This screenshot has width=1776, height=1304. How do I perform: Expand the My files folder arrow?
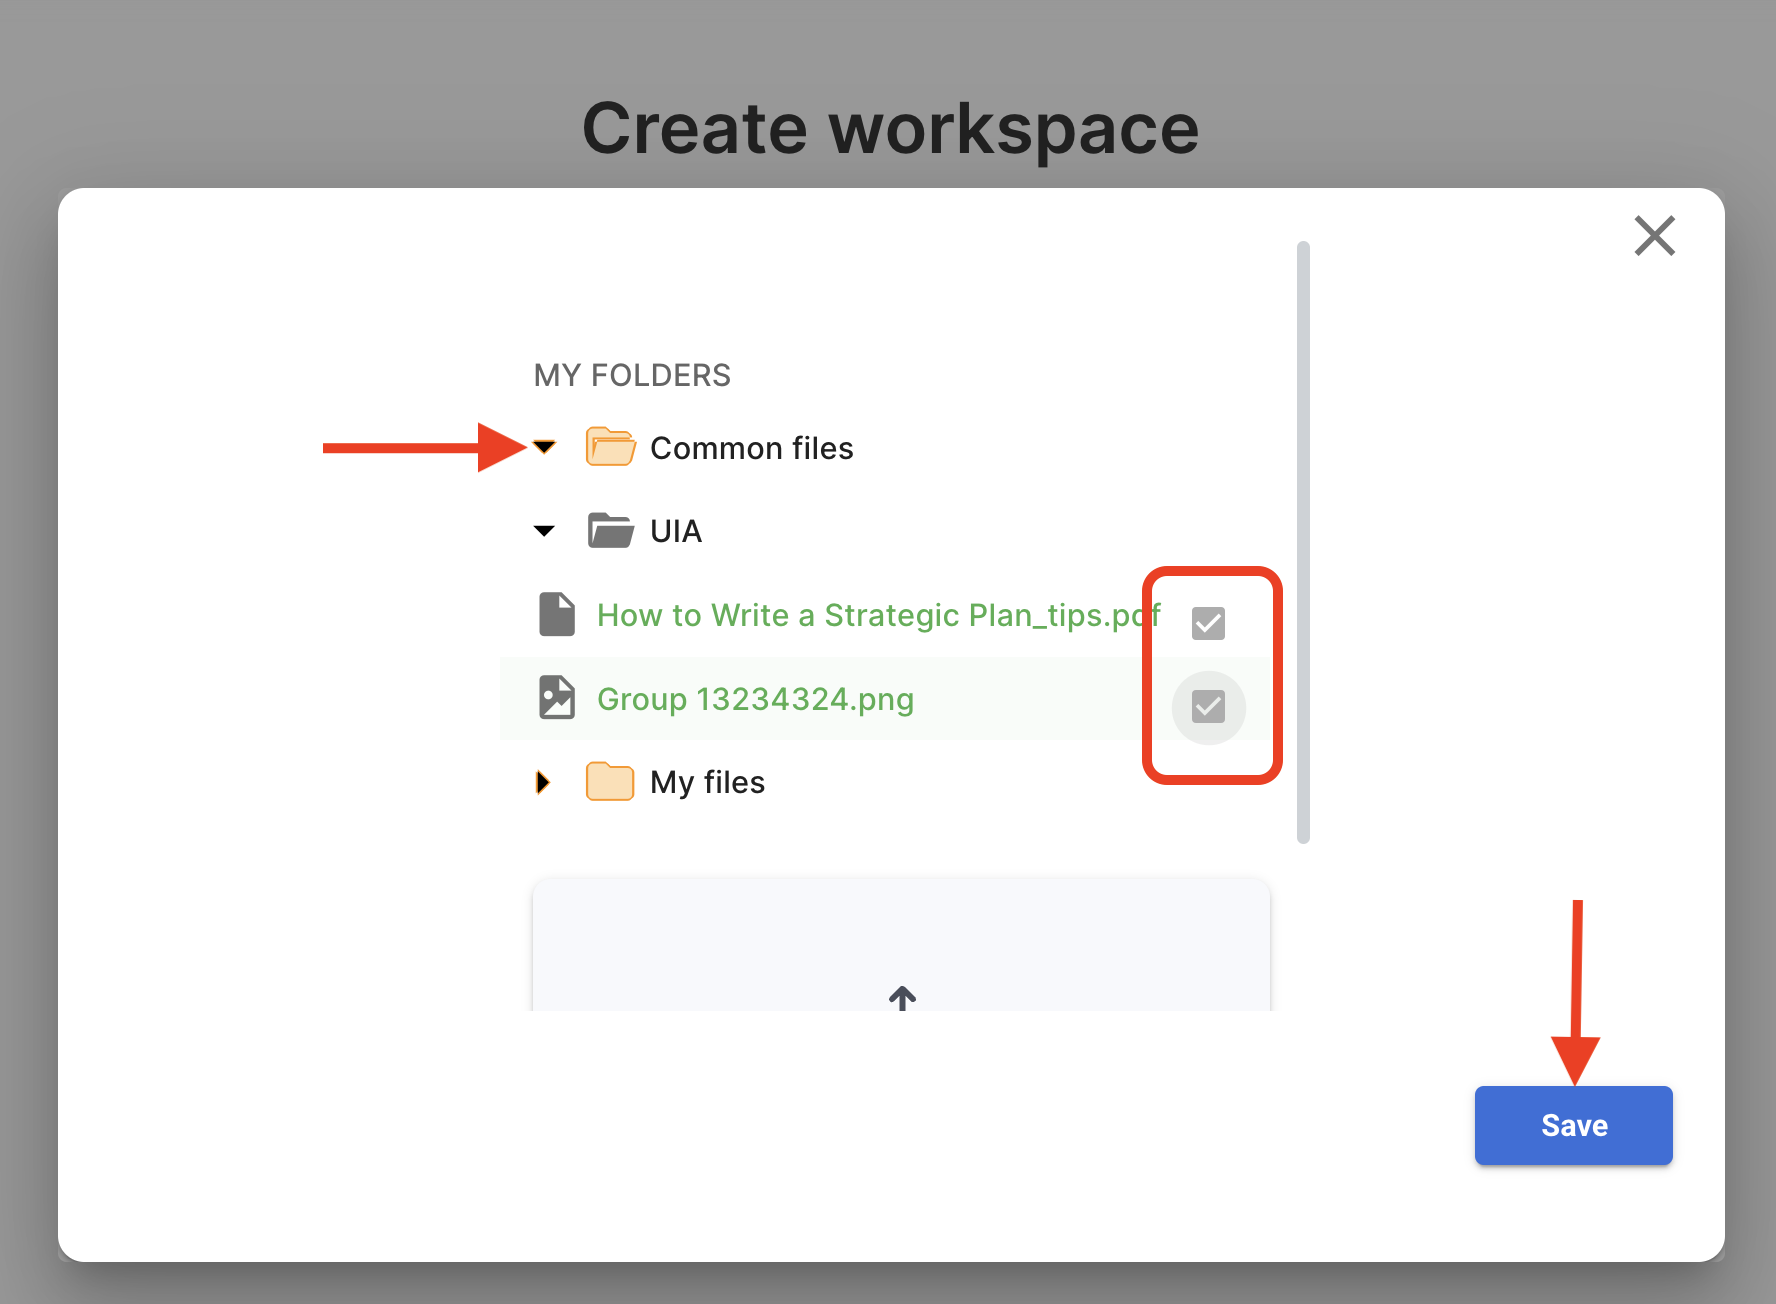pyautogui.click(x=543, y=782)
